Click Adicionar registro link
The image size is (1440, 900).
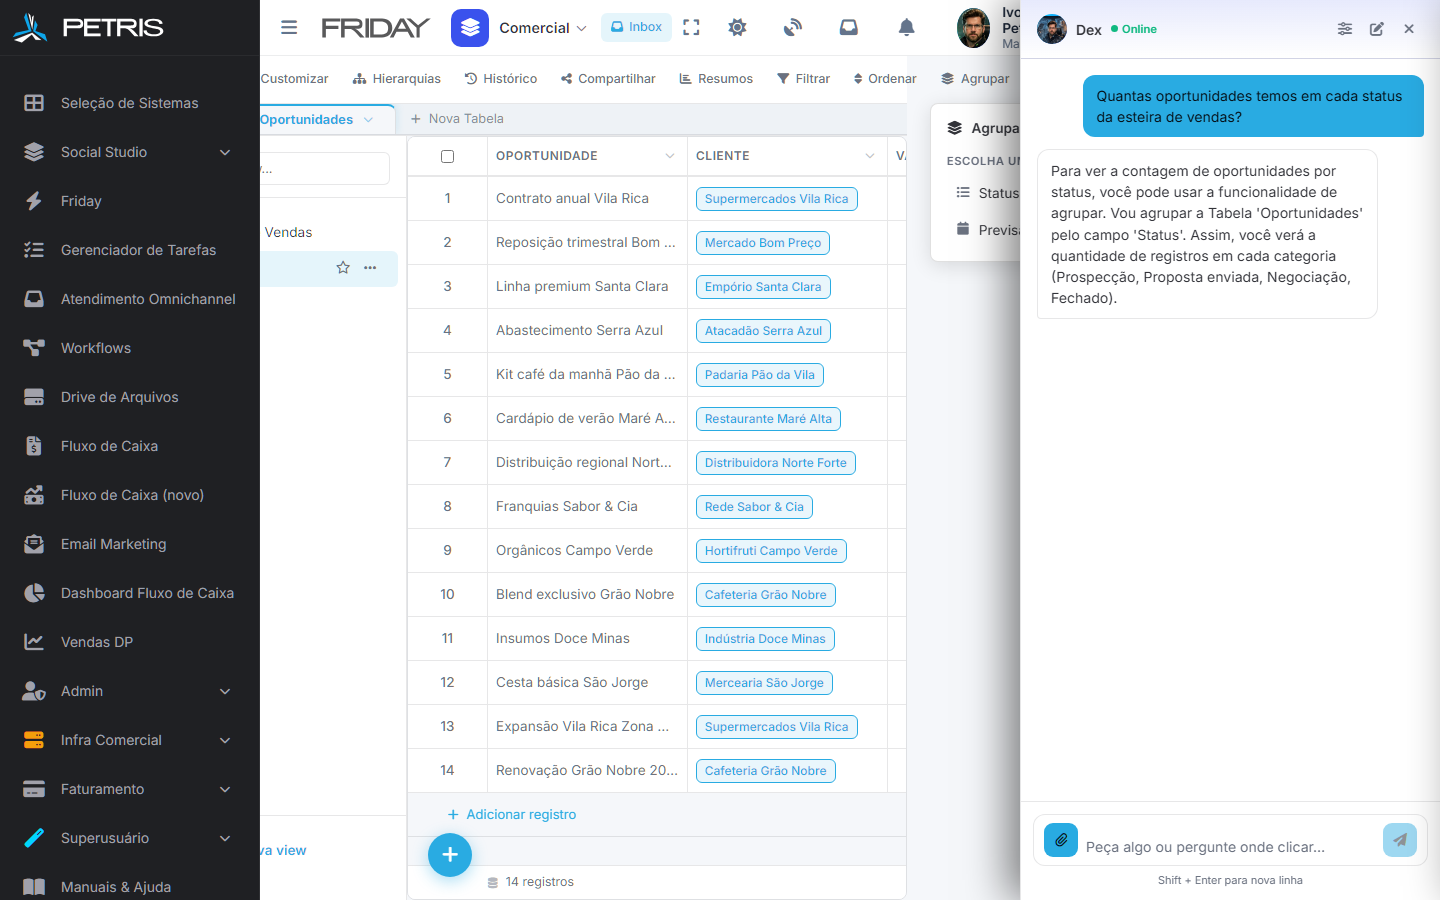tap(512, 815)
